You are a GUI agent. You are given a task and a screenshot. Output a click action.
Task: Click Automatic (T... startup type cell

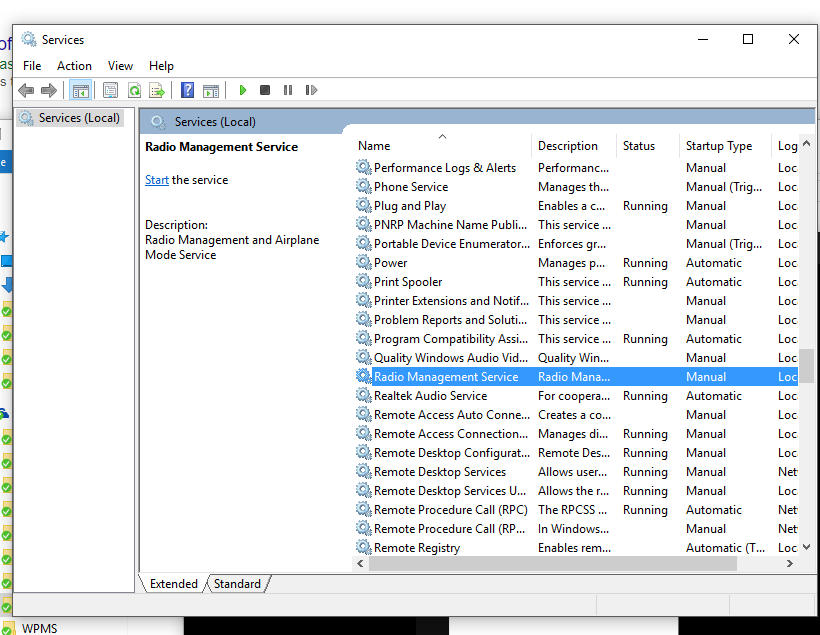pyautogui.click(x=725, y=548)
